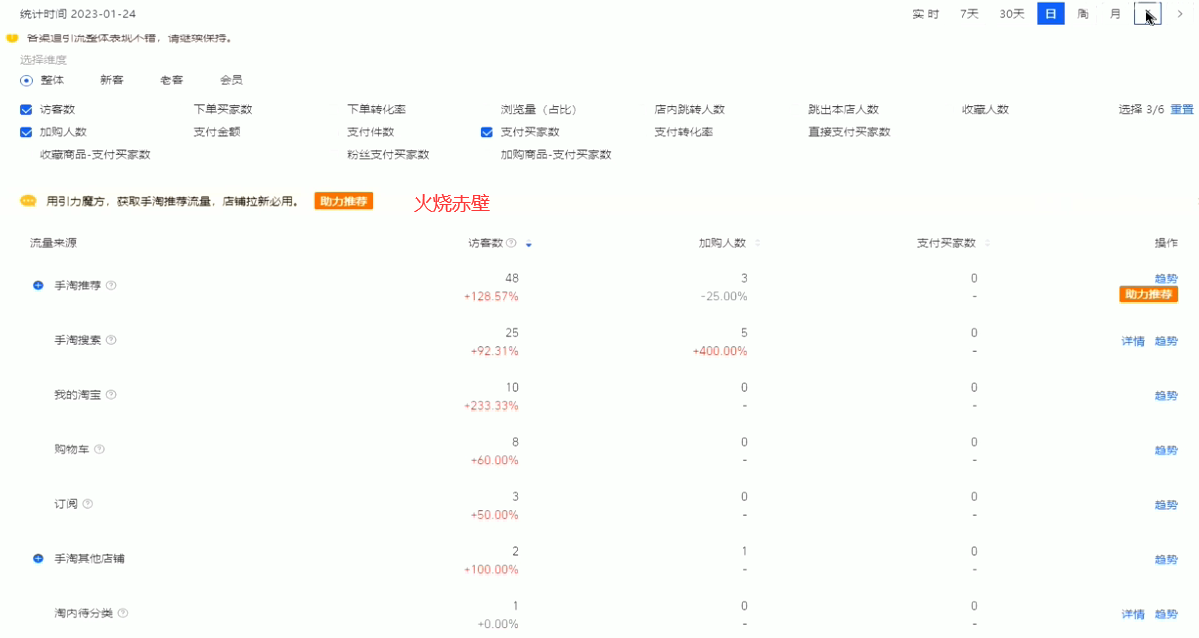1199x638 pixels.
Task: Enable the 下单转化率 metric
Action: (x=376, y=109)
